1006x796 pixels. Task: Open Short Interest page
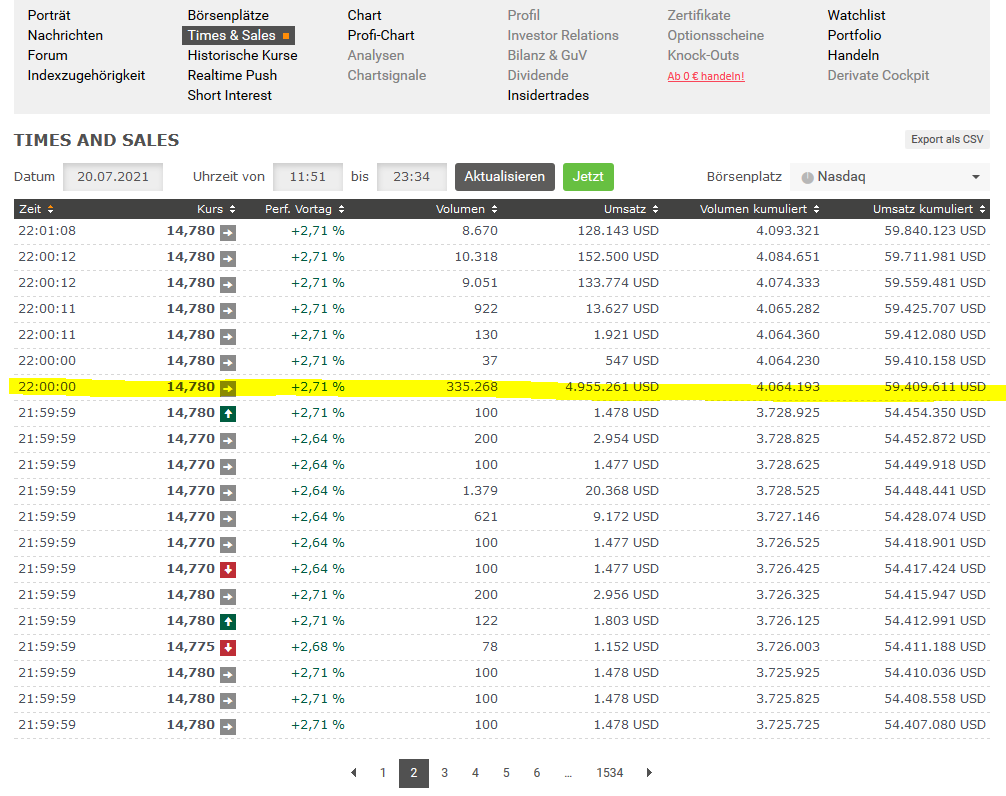(230, 95)
